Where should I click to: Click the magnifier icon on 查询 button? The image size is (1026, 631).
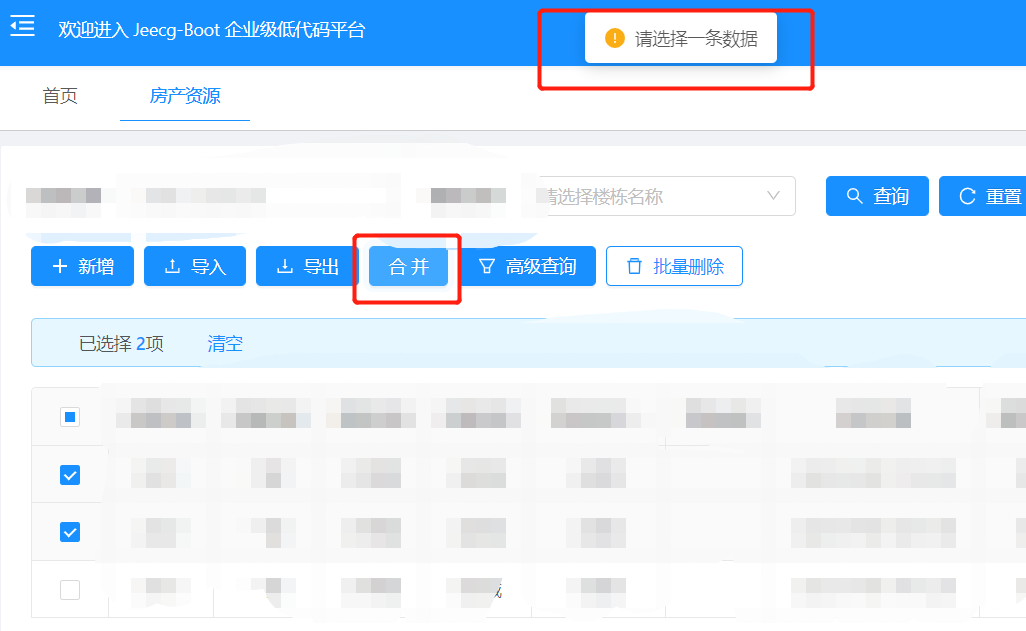(x=854, y=196)
